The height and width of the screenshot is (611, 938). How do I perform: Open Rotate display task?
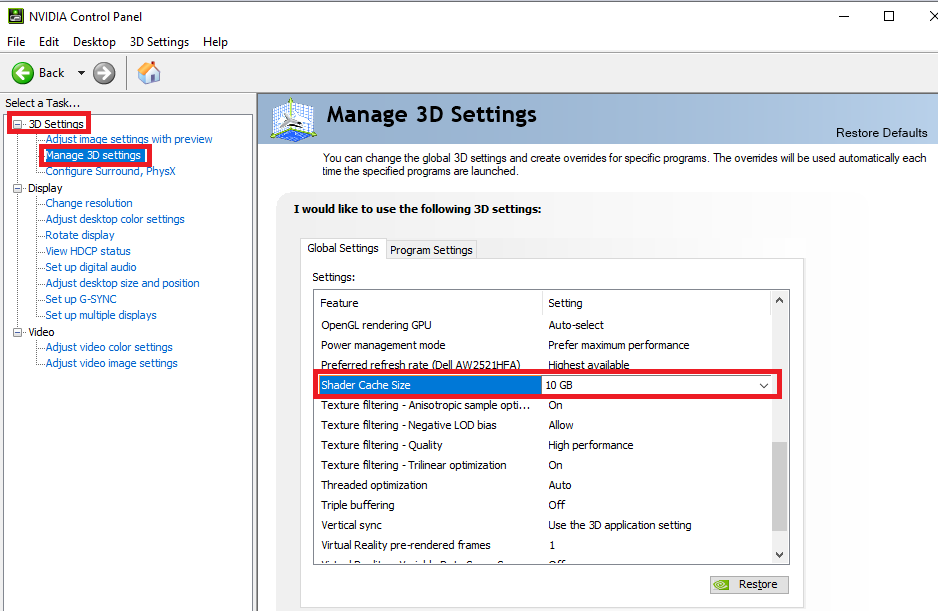(x=80, y=235)
